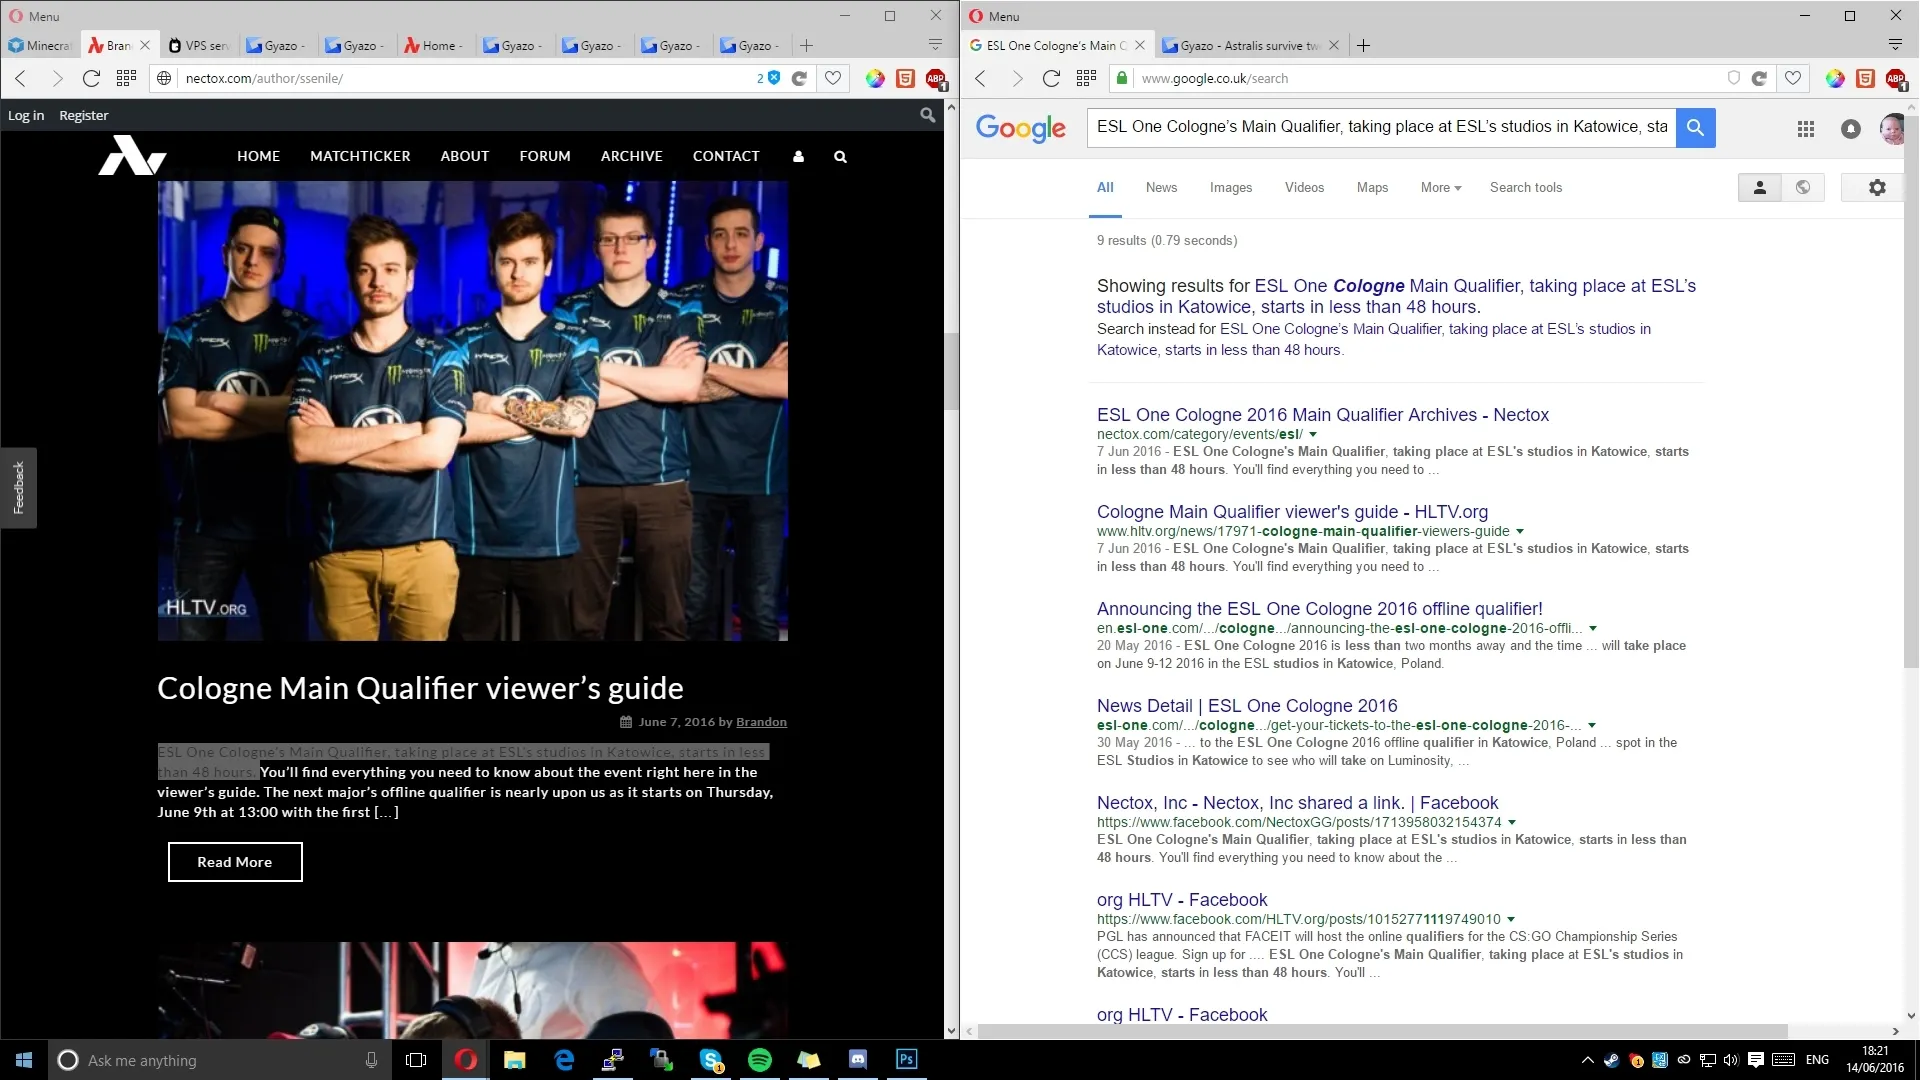Image resolution: width=1920 pixels, height=1080 pixels.
Task: Click Cortana Ask me anything box
Action: click(220, 1060)
